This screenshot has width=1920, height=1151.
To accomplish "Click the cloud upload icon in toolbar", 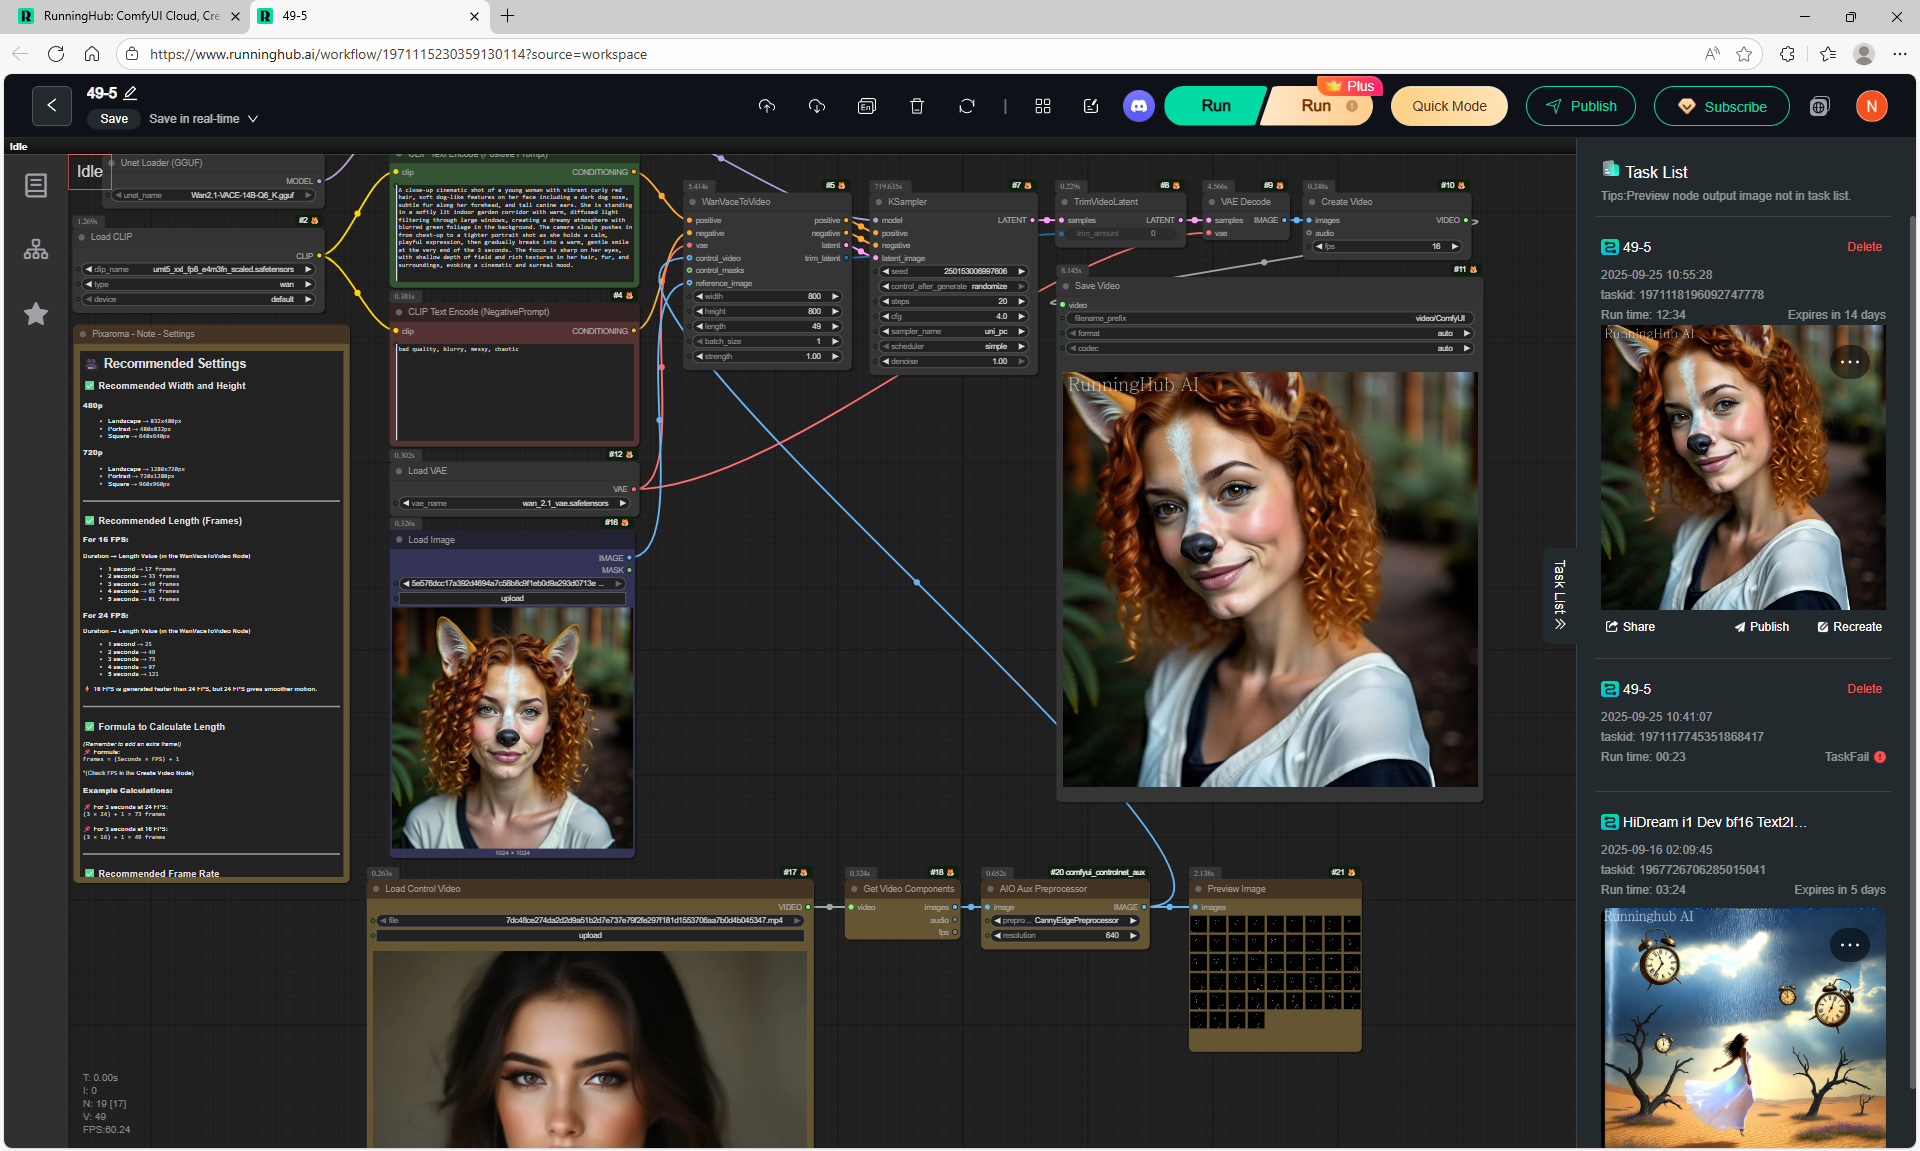I will (767, 106).
